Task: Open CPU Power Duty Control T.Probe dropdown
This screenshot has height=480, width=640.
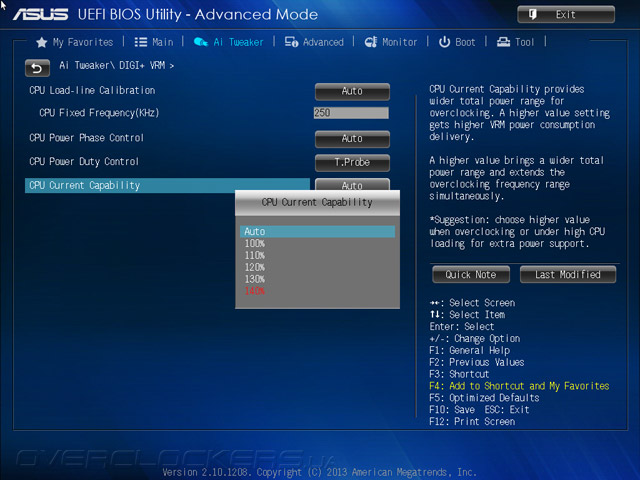Action: pos(352,162)
